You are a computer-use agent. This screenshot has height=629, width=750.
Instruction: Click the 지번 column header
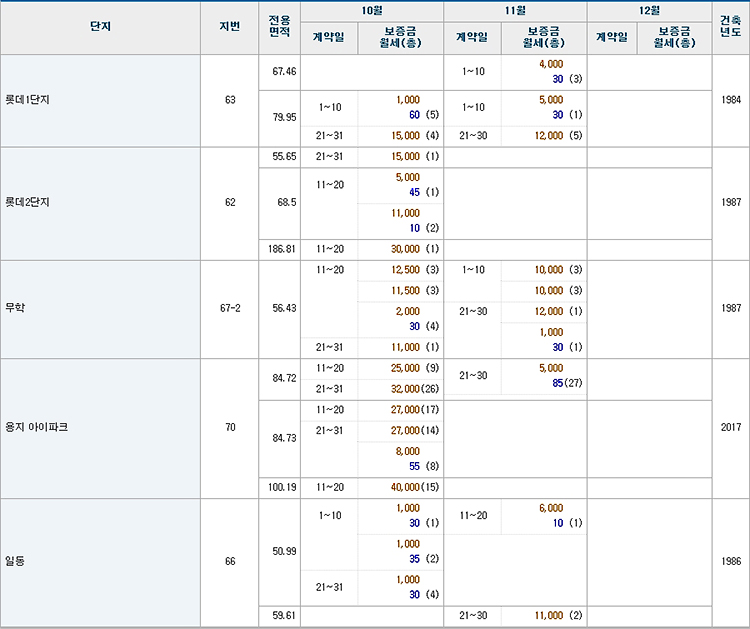[x=230, y=27]
